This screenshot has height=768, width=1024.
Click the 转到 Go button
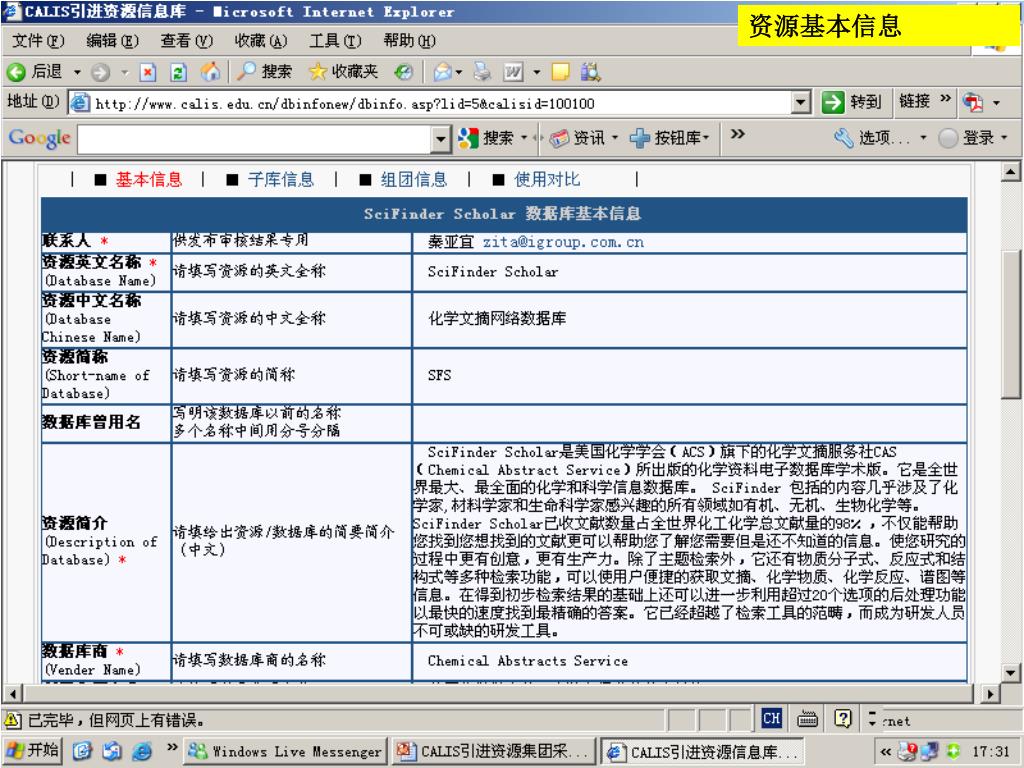click(x=852, y=102)
